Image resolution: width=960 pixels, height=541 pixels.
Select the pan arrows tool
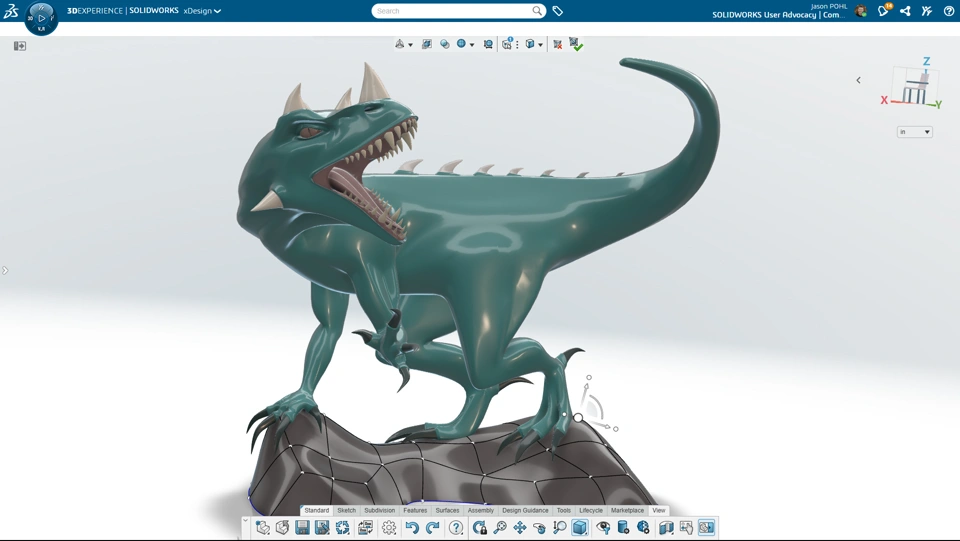520,528
